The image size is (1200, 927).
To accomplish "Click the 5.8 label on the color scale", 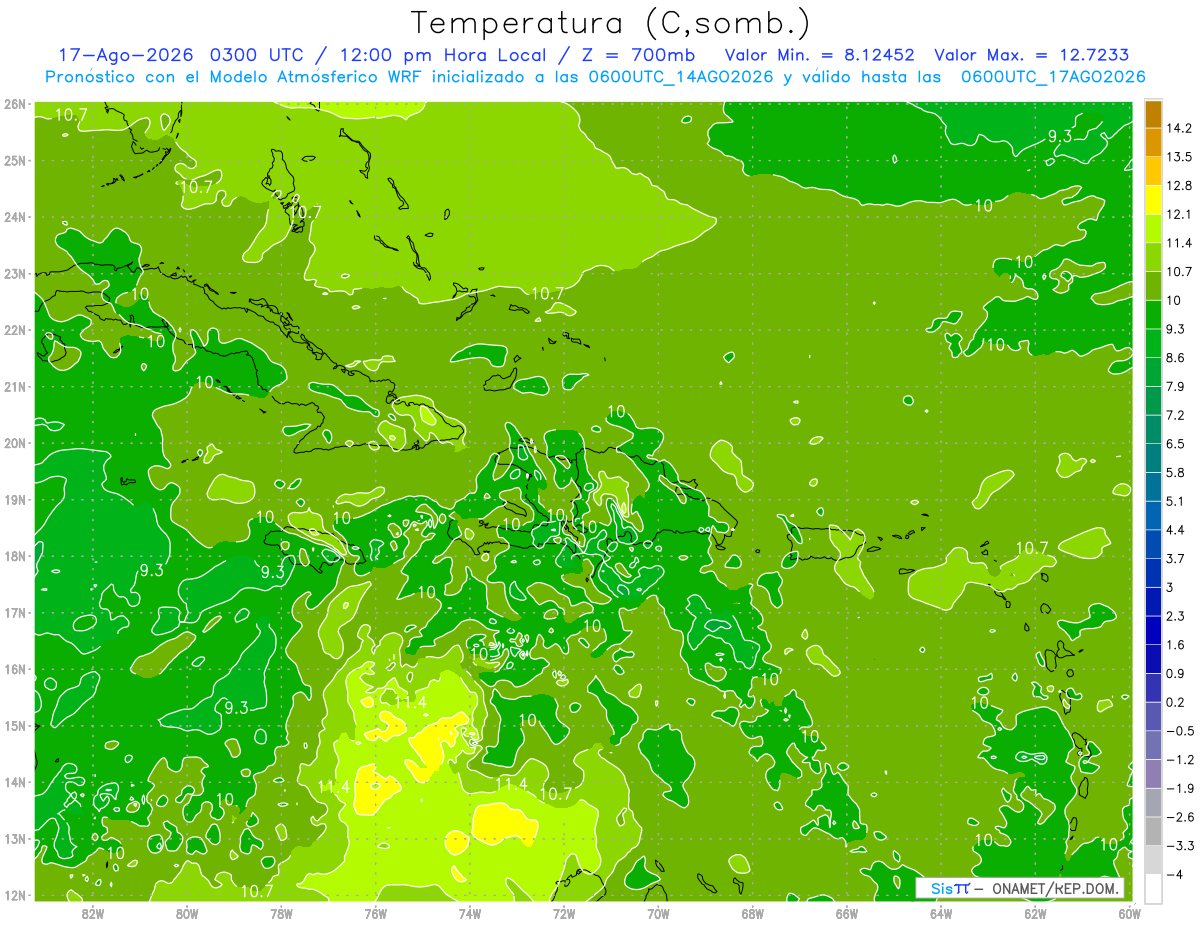I will coord(1175,472).
